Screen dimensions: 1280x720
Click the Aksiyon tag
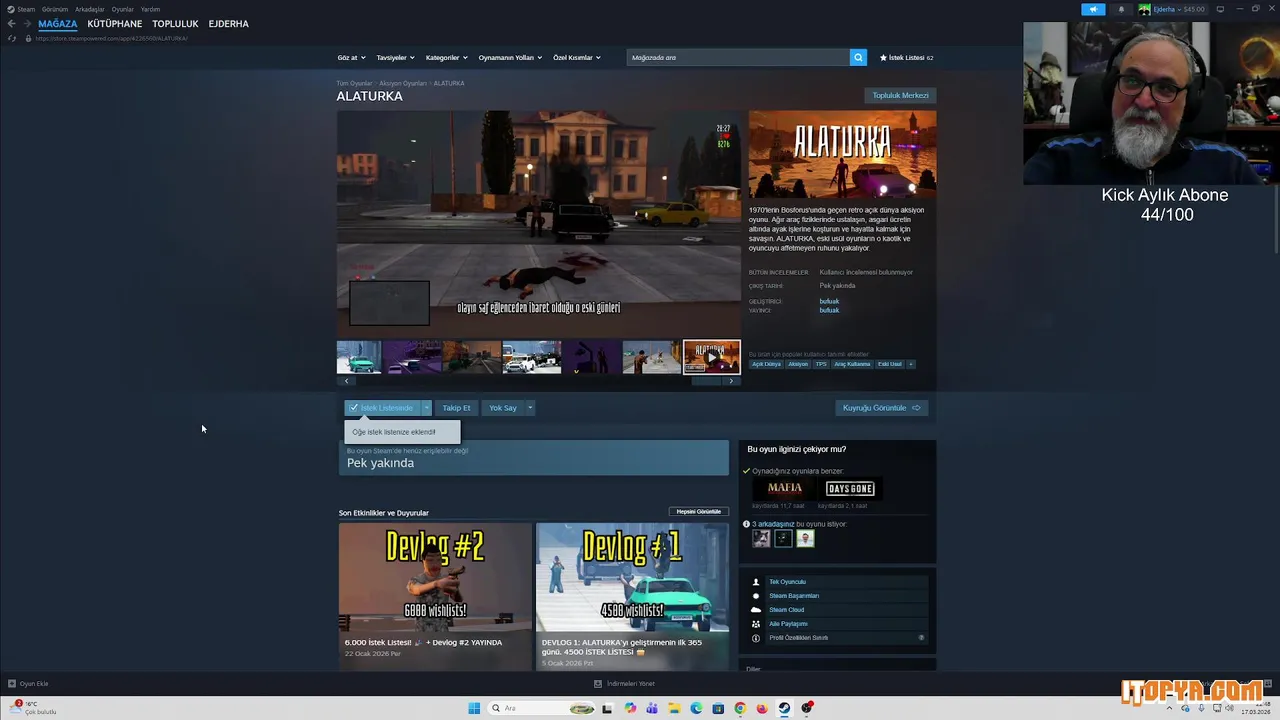(x=798, y=364)
